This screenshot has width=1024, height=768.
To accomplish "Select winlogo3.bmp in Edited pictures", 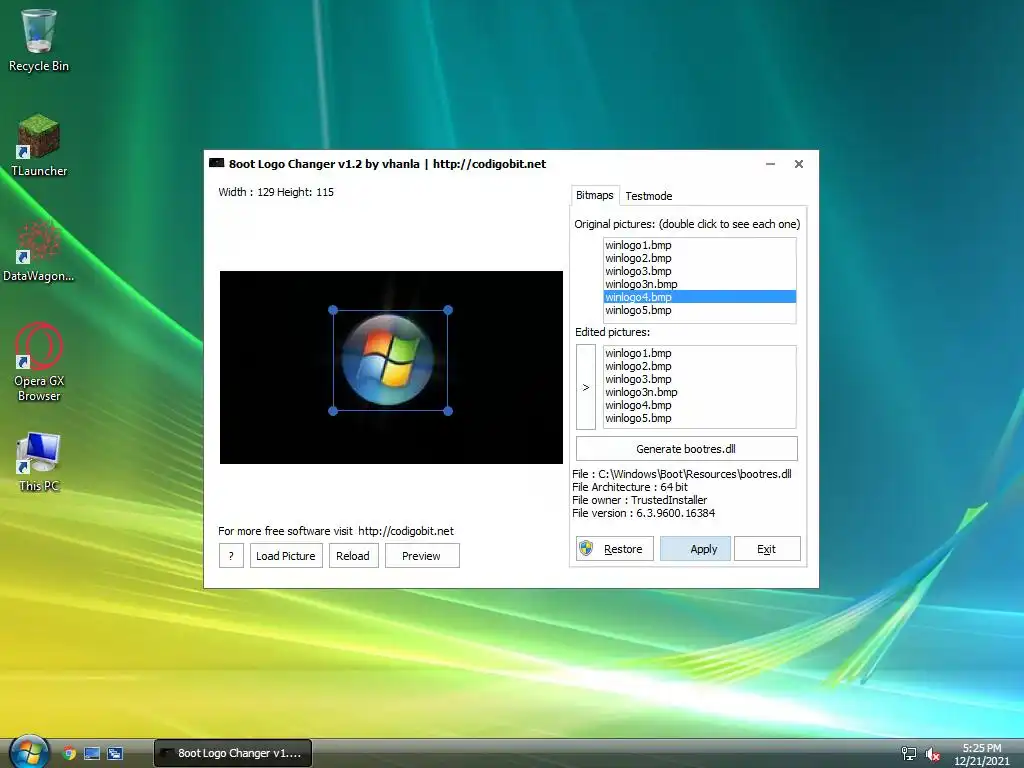I will pyautogui.click(x=699, y=379).
